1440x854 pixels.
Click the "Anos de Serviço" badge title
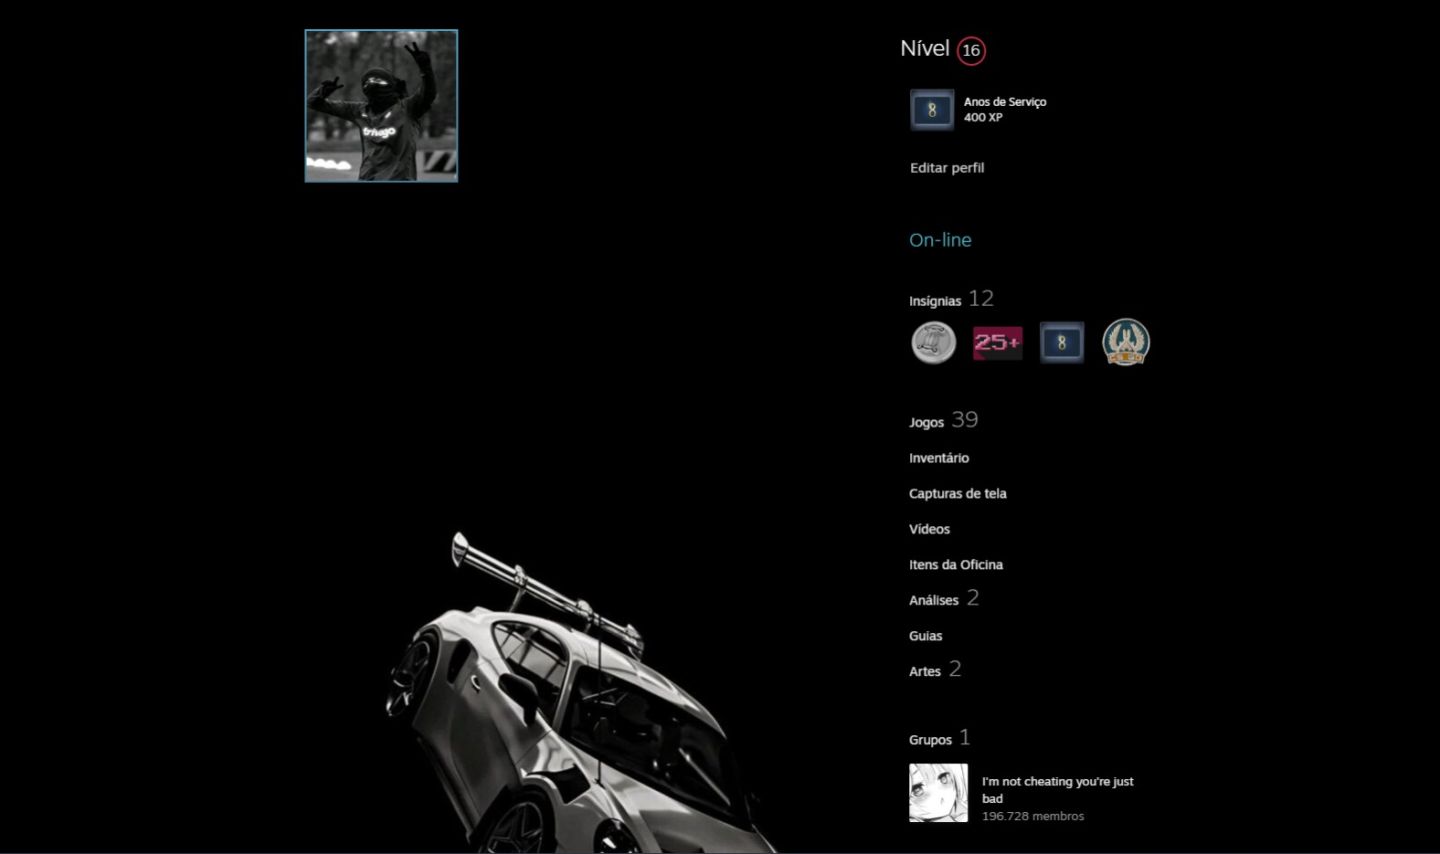[1005, 102]
